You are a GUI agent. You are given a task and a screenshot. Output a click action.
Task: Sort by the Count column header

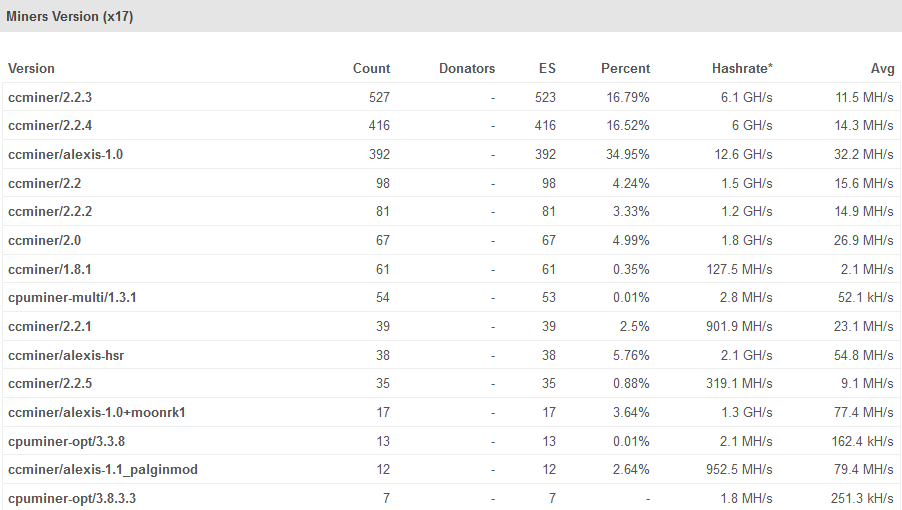pos(371,69)
